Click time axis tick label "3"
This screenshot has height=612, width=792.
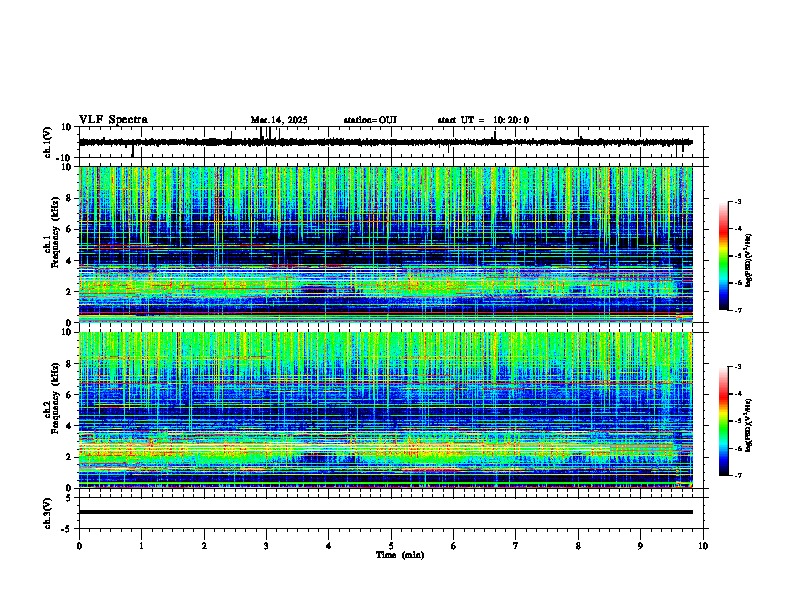pyautogui.click(x=266, y=546)
